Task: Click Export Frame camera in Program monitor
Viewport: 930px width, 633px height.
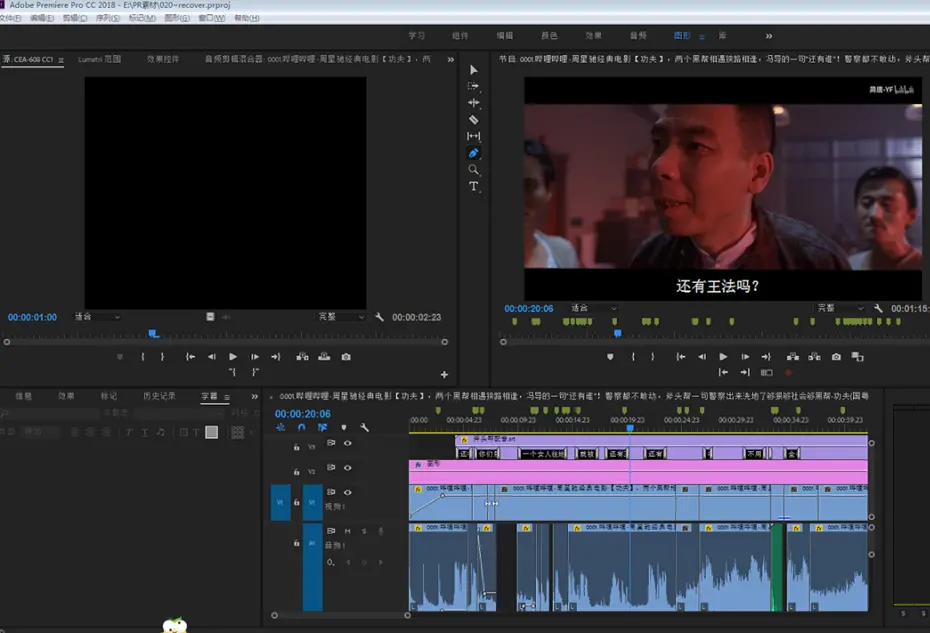Action: click(x=836, y=357)
